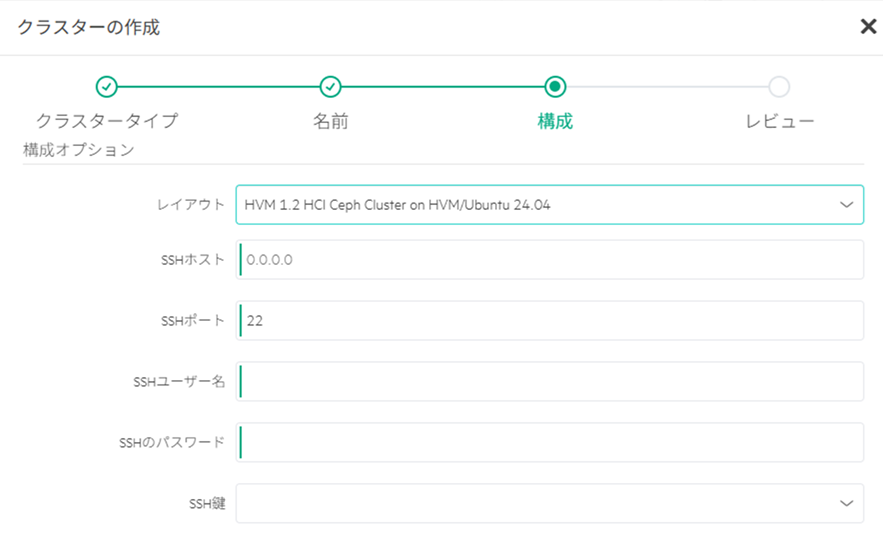Click the 構成オプション section heading
This screenshot has height=543, width=883.
coord(78,150)
